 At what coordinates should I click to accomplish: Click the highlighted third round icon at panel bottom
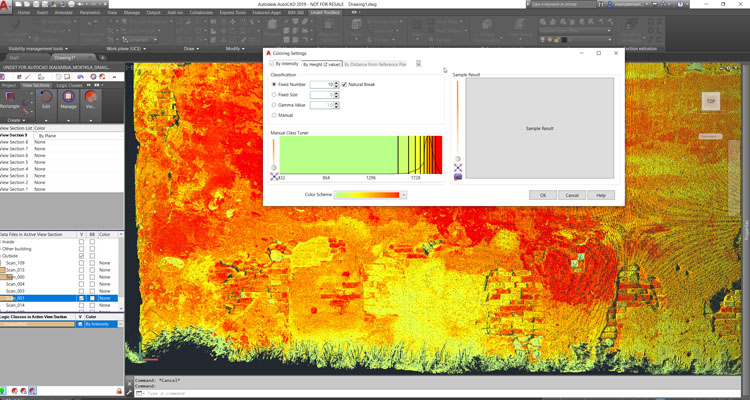coord(32,391)
